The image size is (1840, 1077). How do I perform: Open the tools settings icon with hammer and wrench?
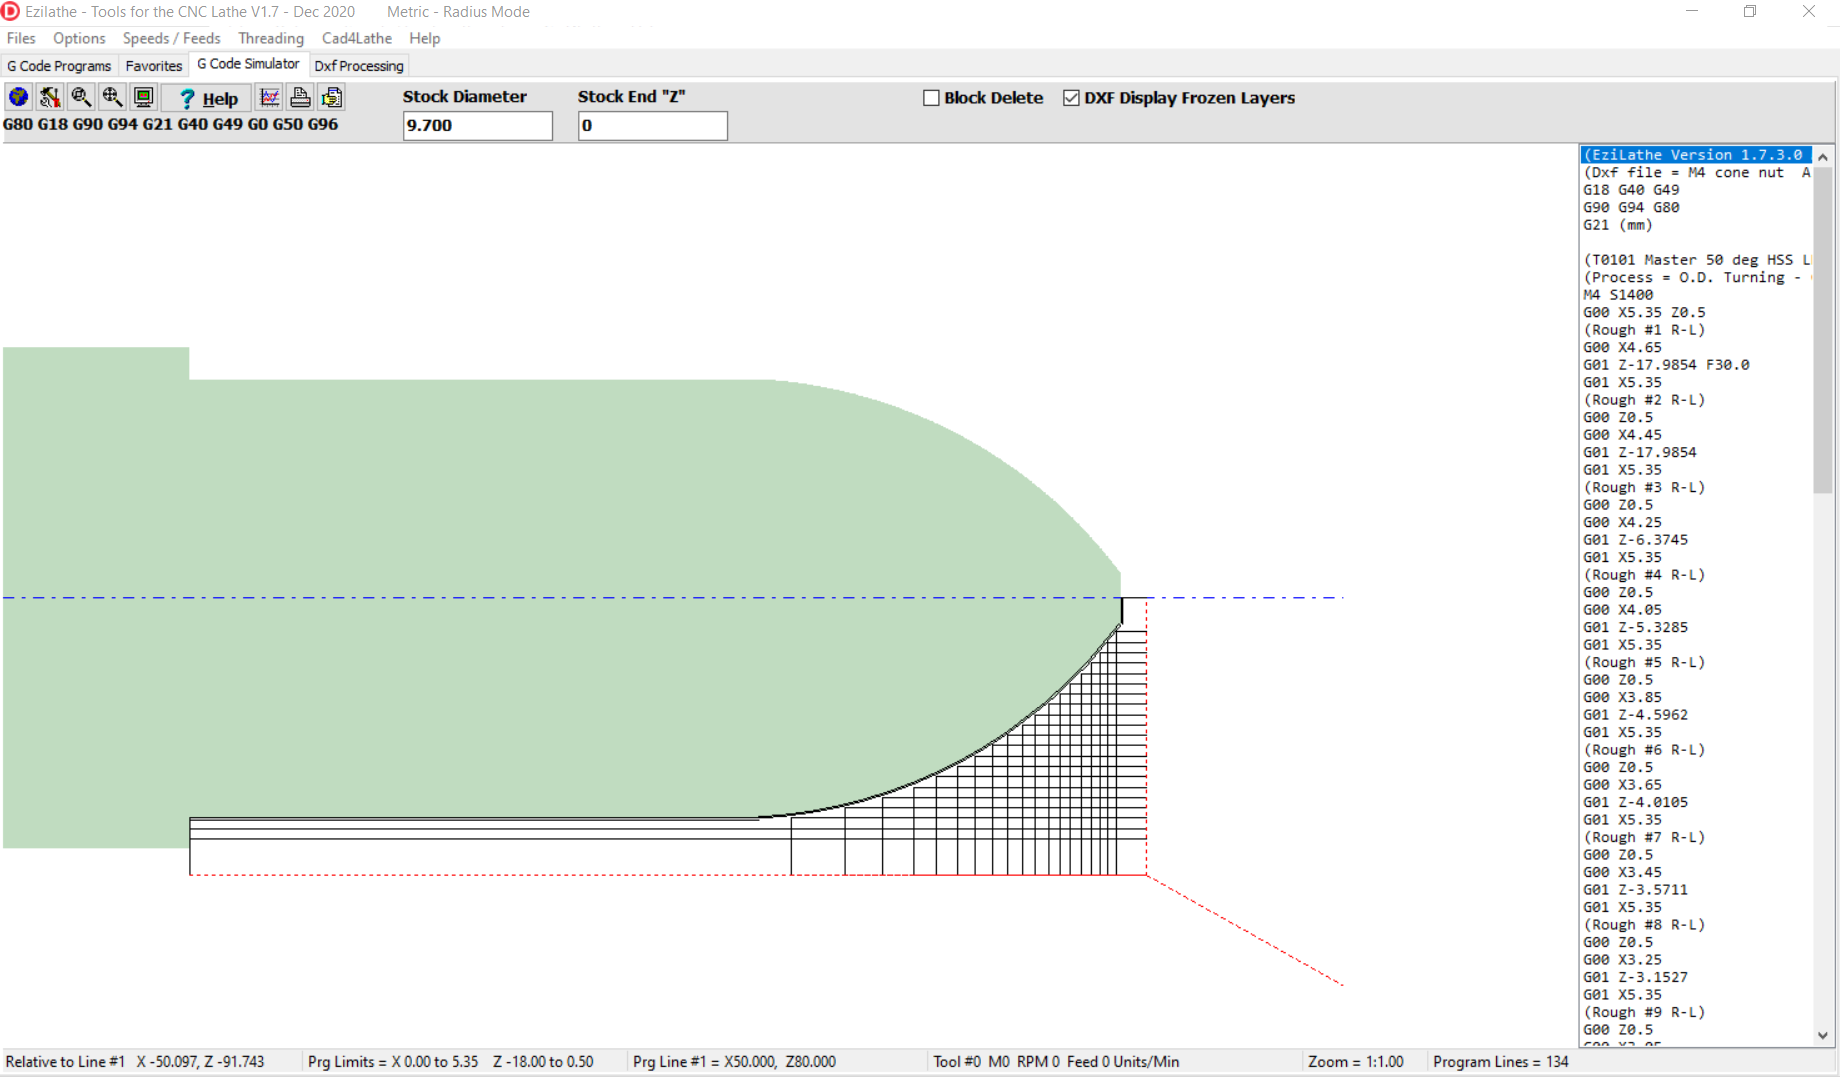click(50, 97)
